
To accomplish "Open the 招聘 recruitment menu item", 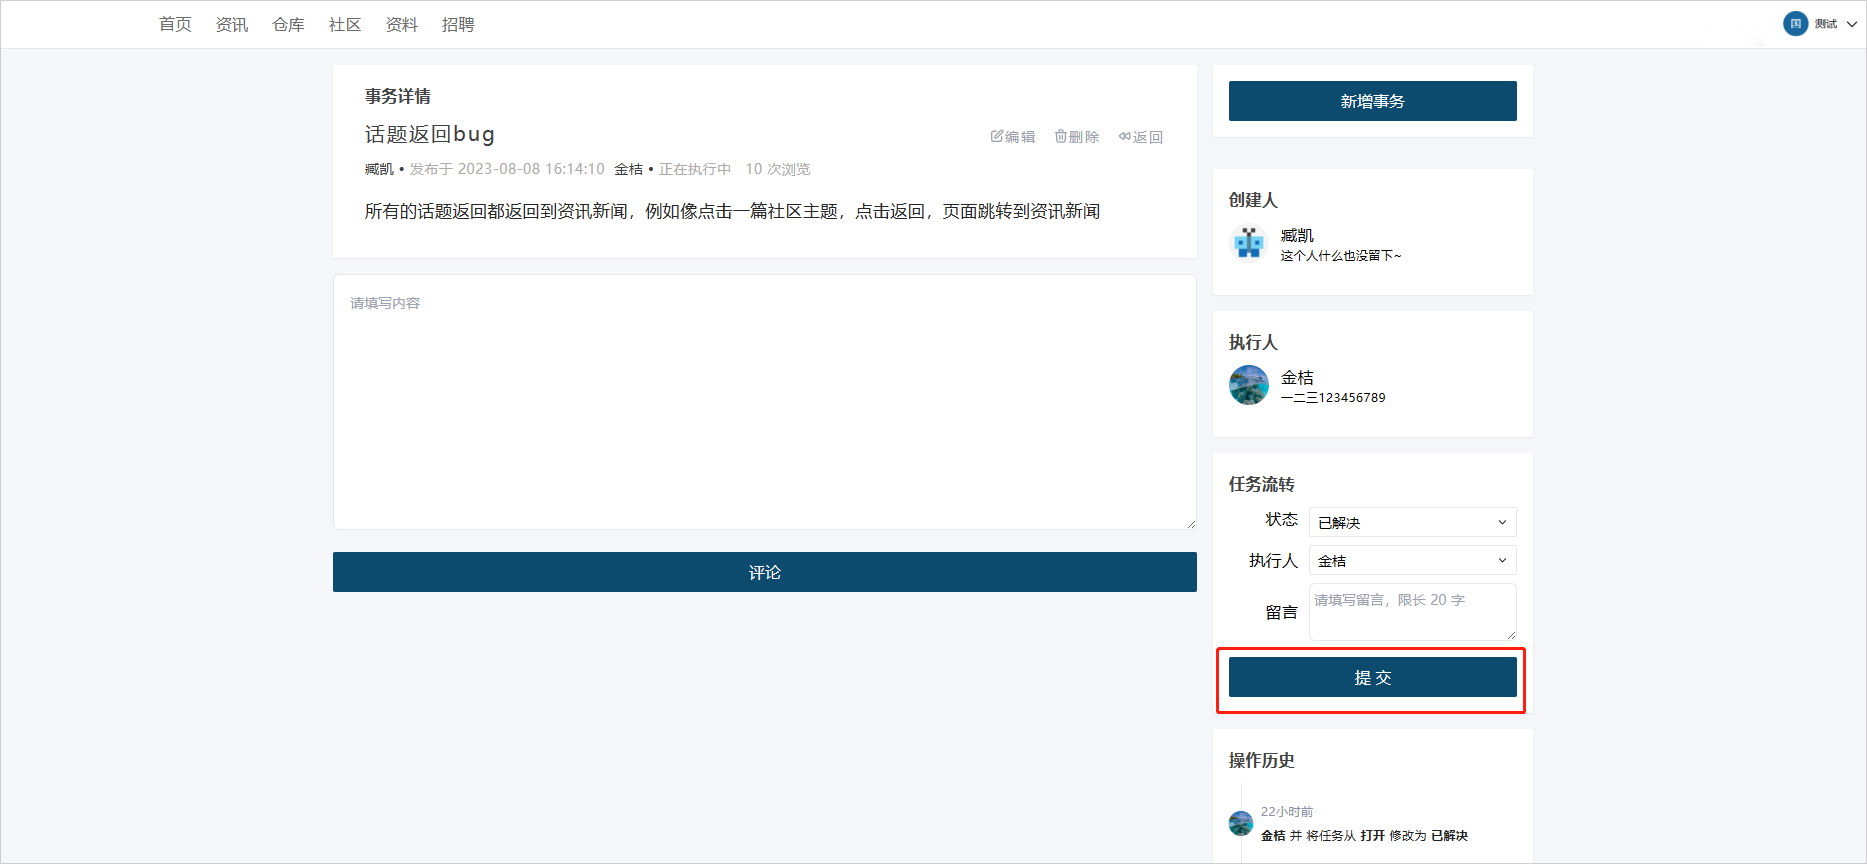I will pos(458,24).
